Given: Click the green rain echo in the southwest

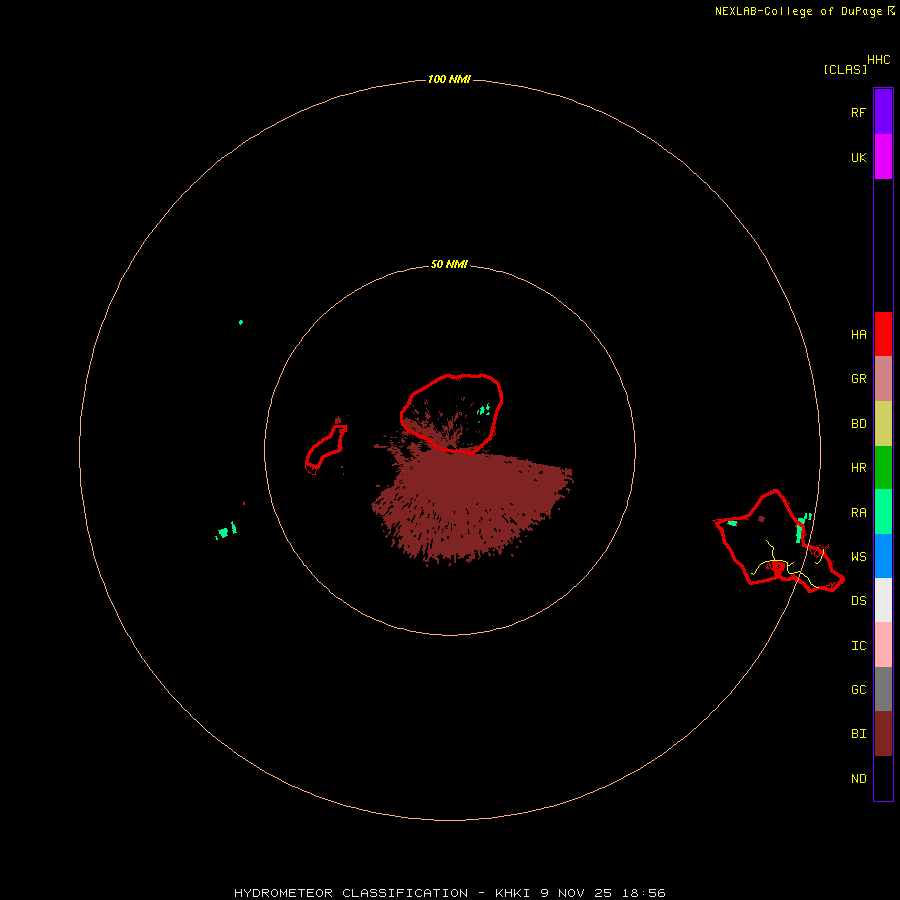Looking at the screenshot, I should tap(226, 530).
